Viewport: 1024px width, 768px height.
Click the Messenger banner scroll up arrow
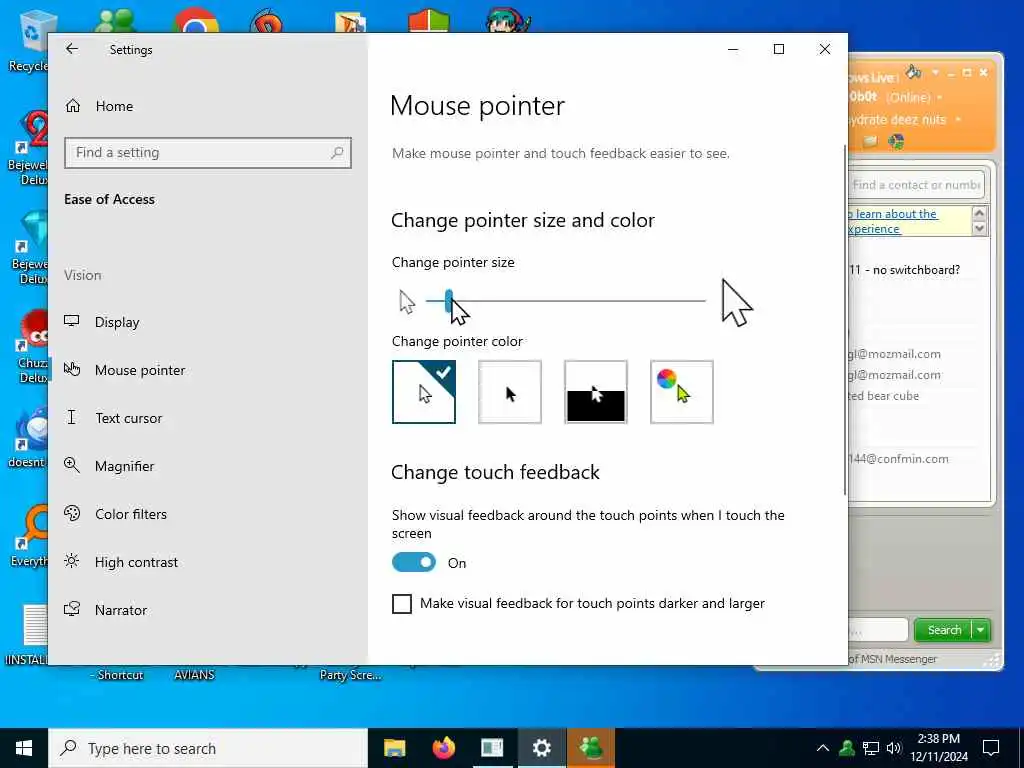pyautogui.click(x=979, y=214)
